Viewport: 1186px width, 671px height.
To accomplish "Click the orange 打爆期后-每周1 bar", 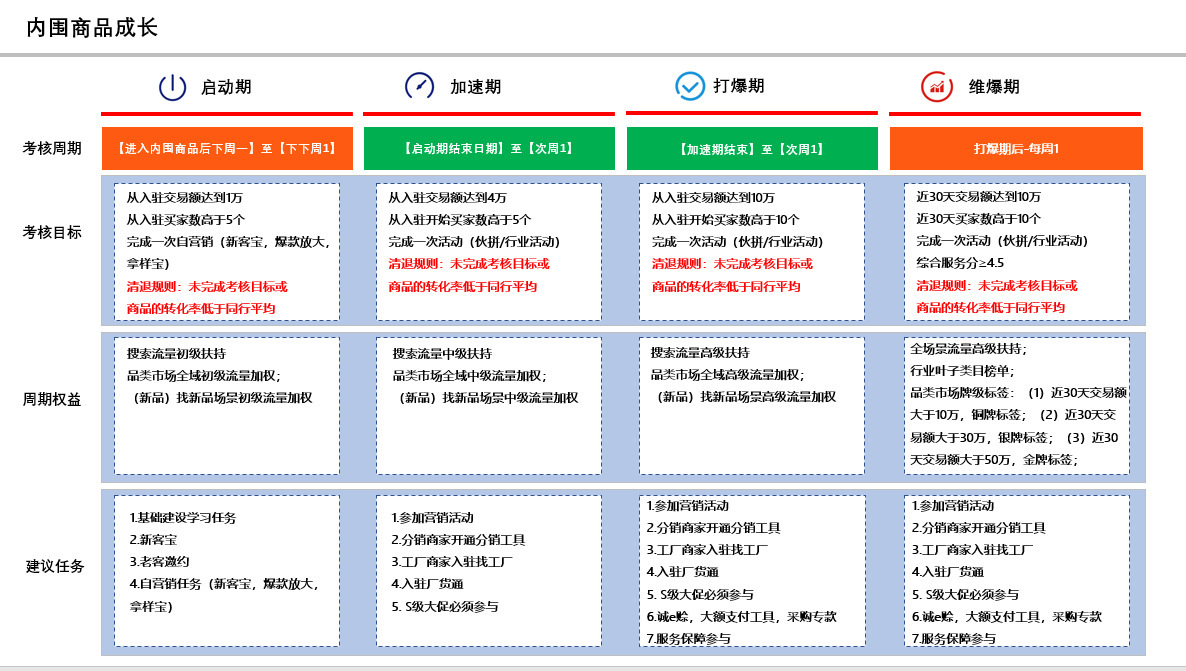I will pyautogui.click(x=1016, y=148).
